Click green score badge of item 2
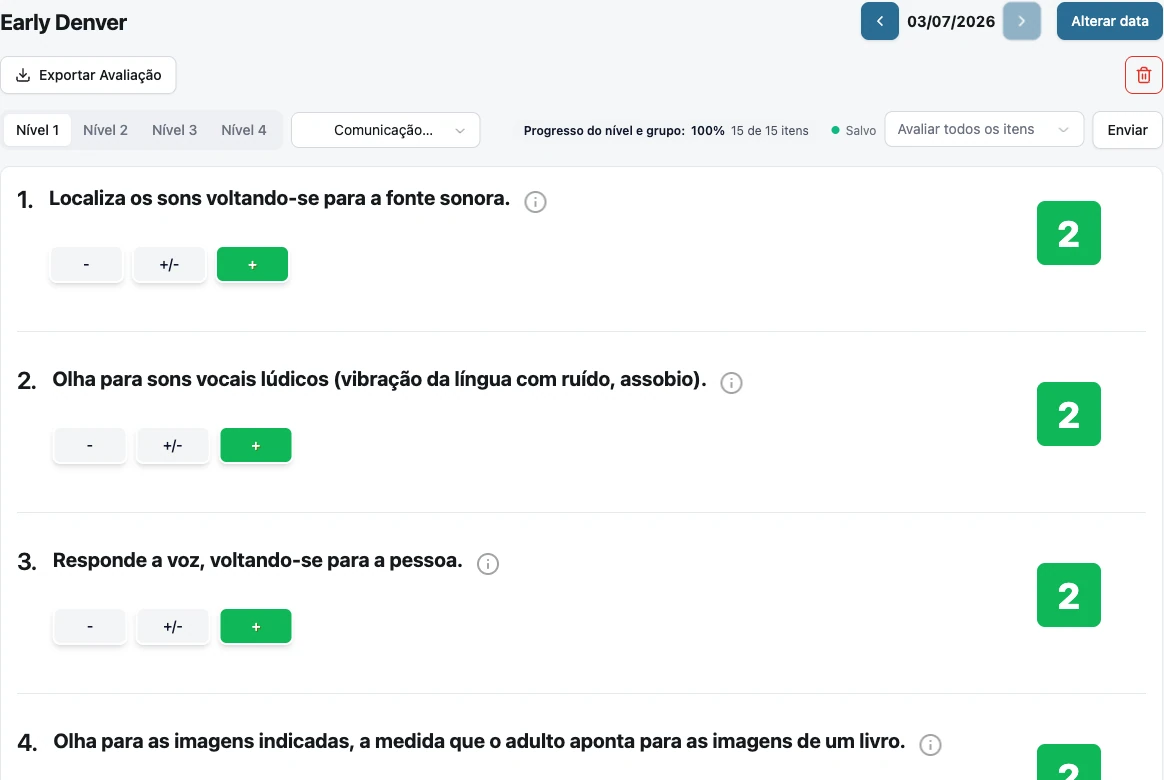 tap(1068, 414)
